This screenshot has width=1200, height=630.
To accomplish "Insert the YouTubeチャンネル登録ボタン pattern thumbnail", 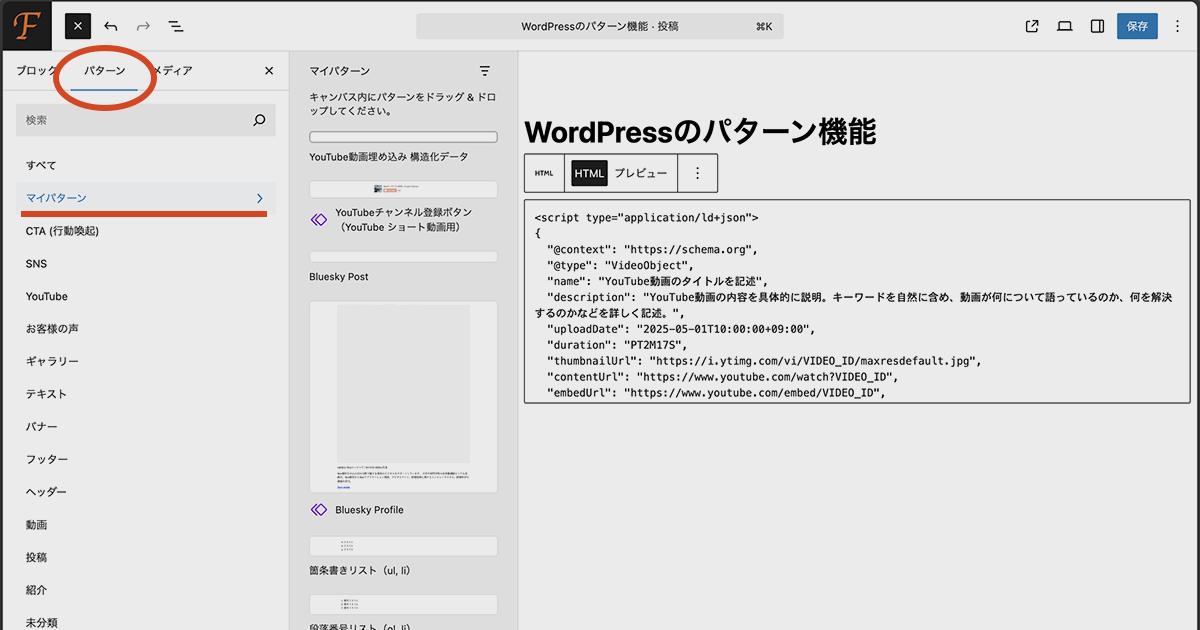I will point(403,189).
